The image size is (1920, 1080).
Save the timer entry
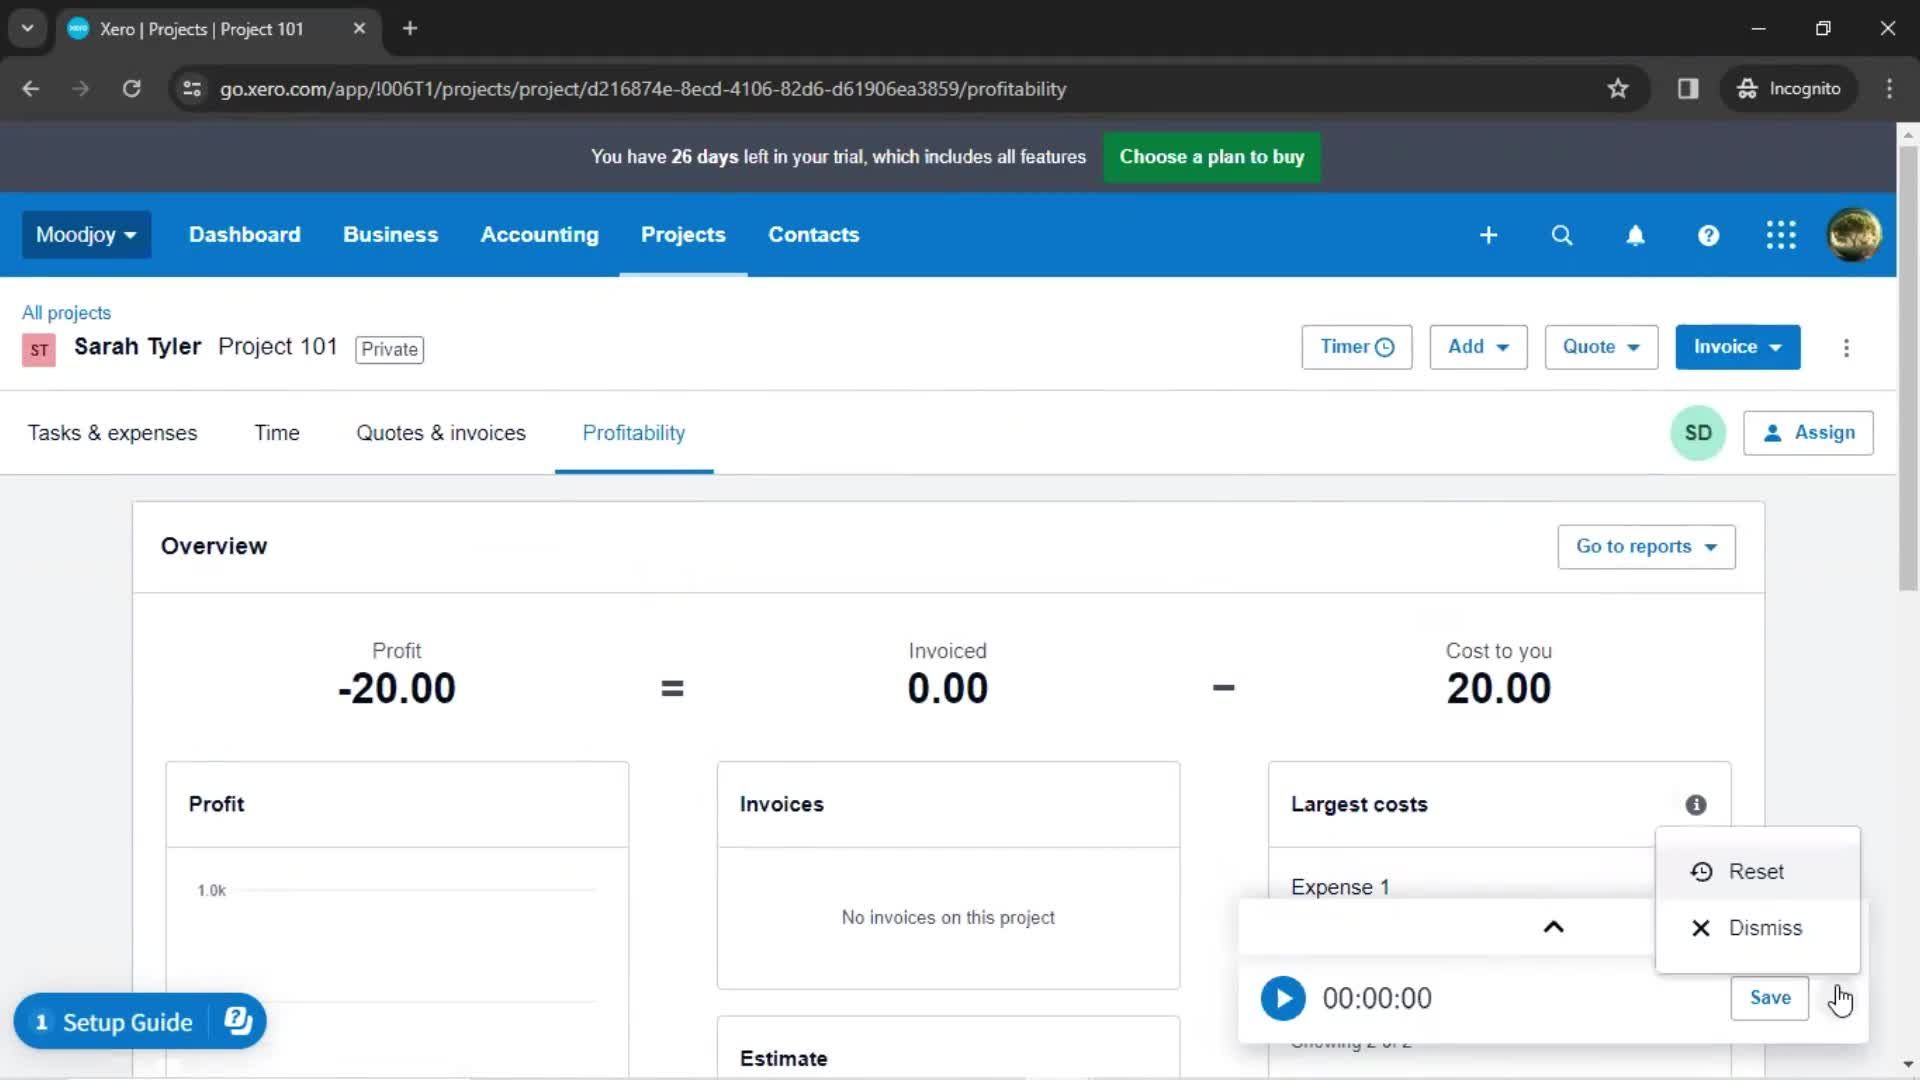(1769, 998)
